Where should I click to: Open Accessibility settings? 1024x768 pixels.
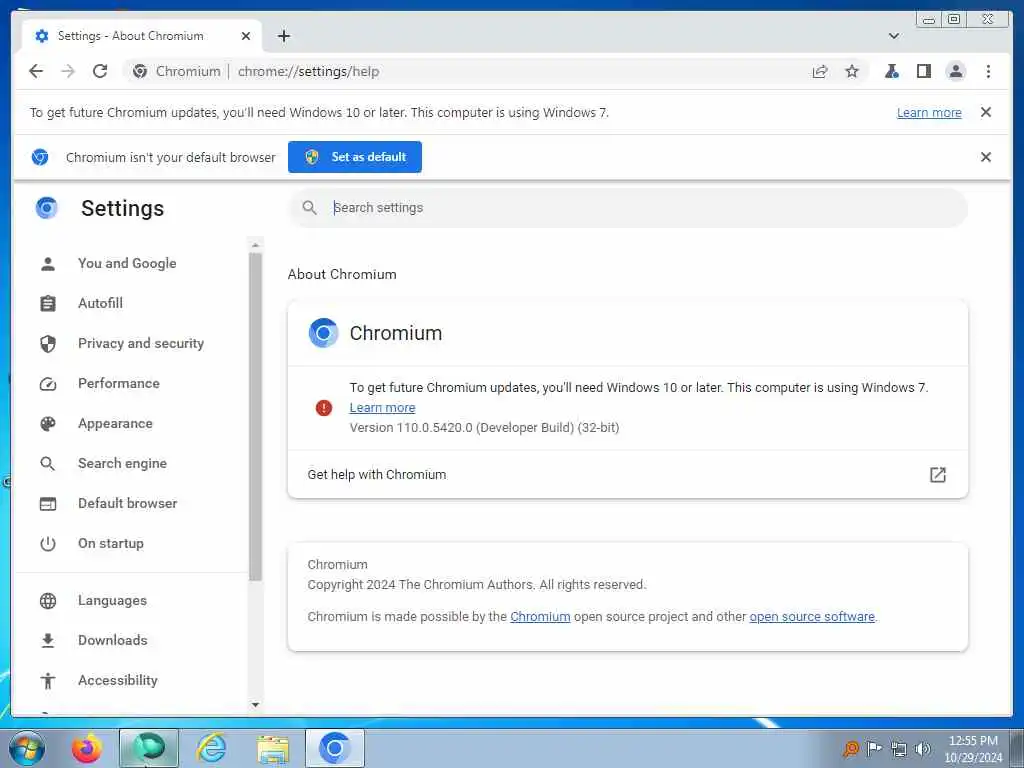(118, 680)
